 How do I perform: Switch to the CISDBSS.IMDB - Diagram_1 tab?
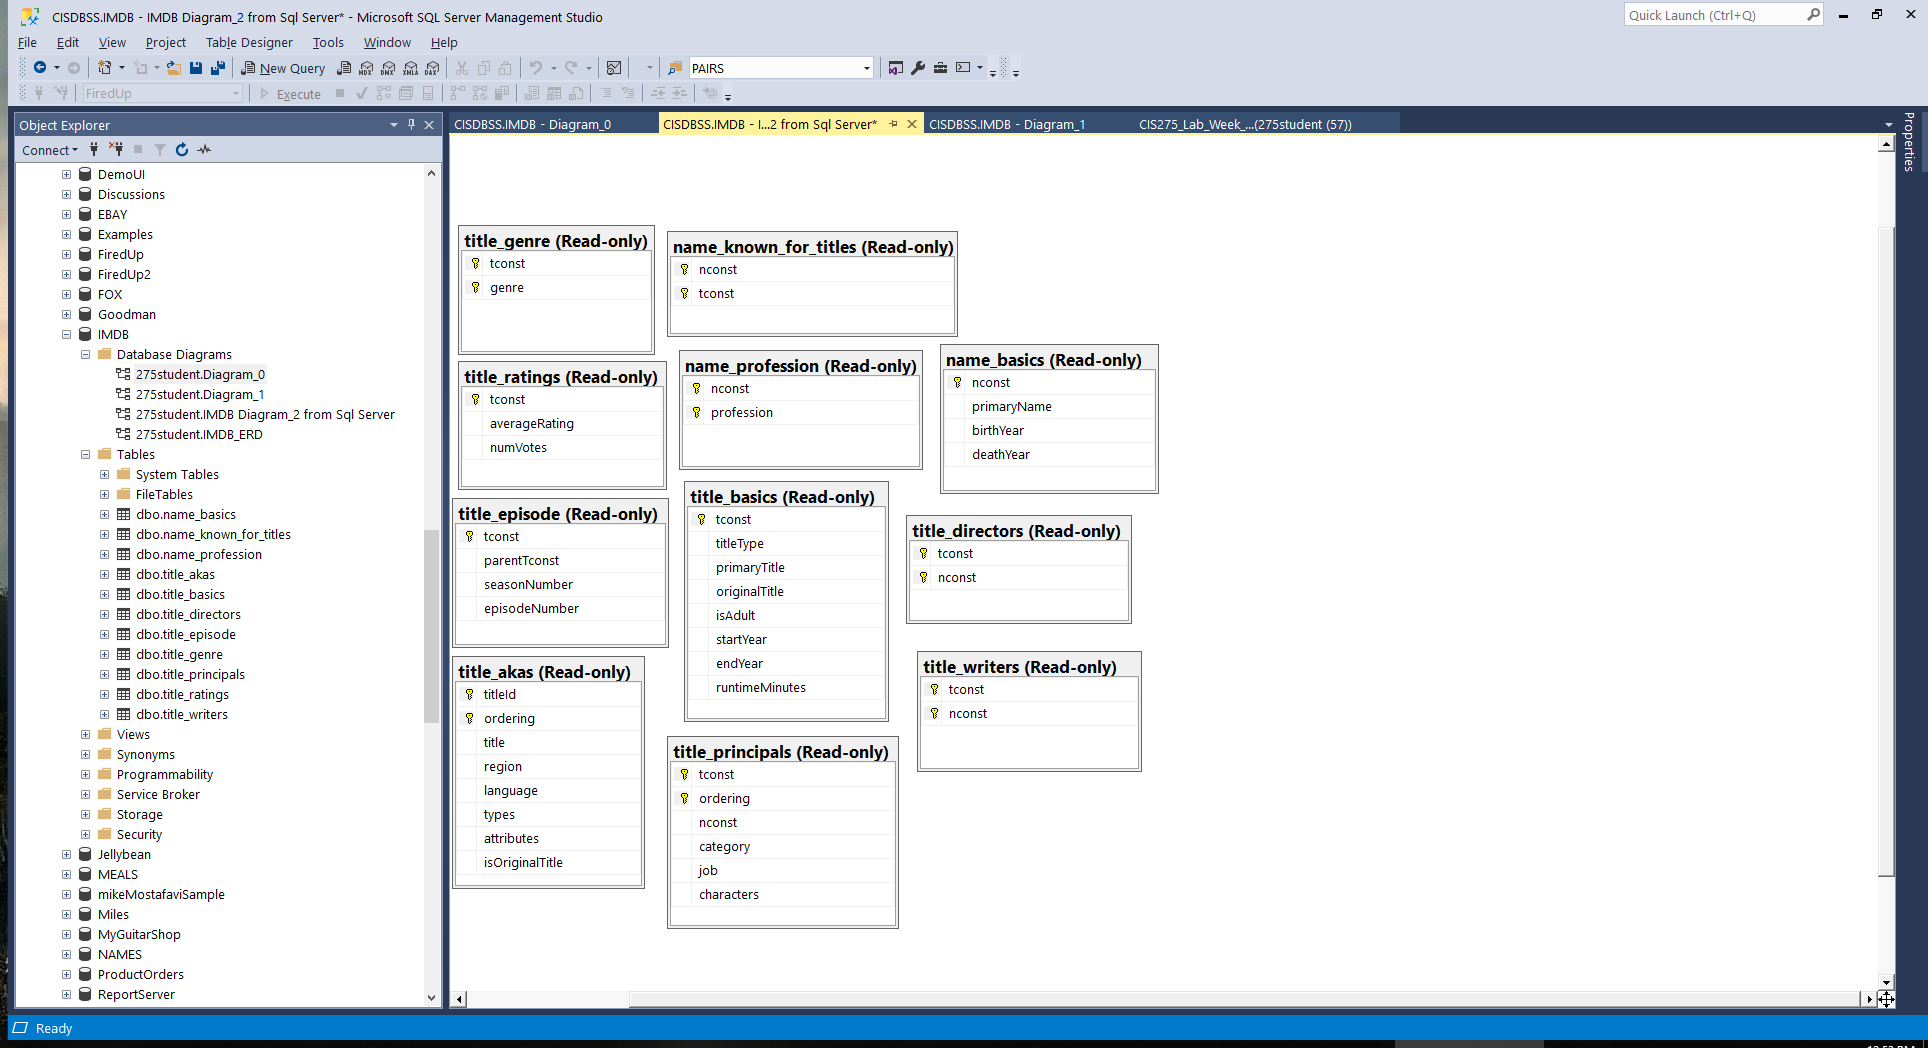[1007, 124]
